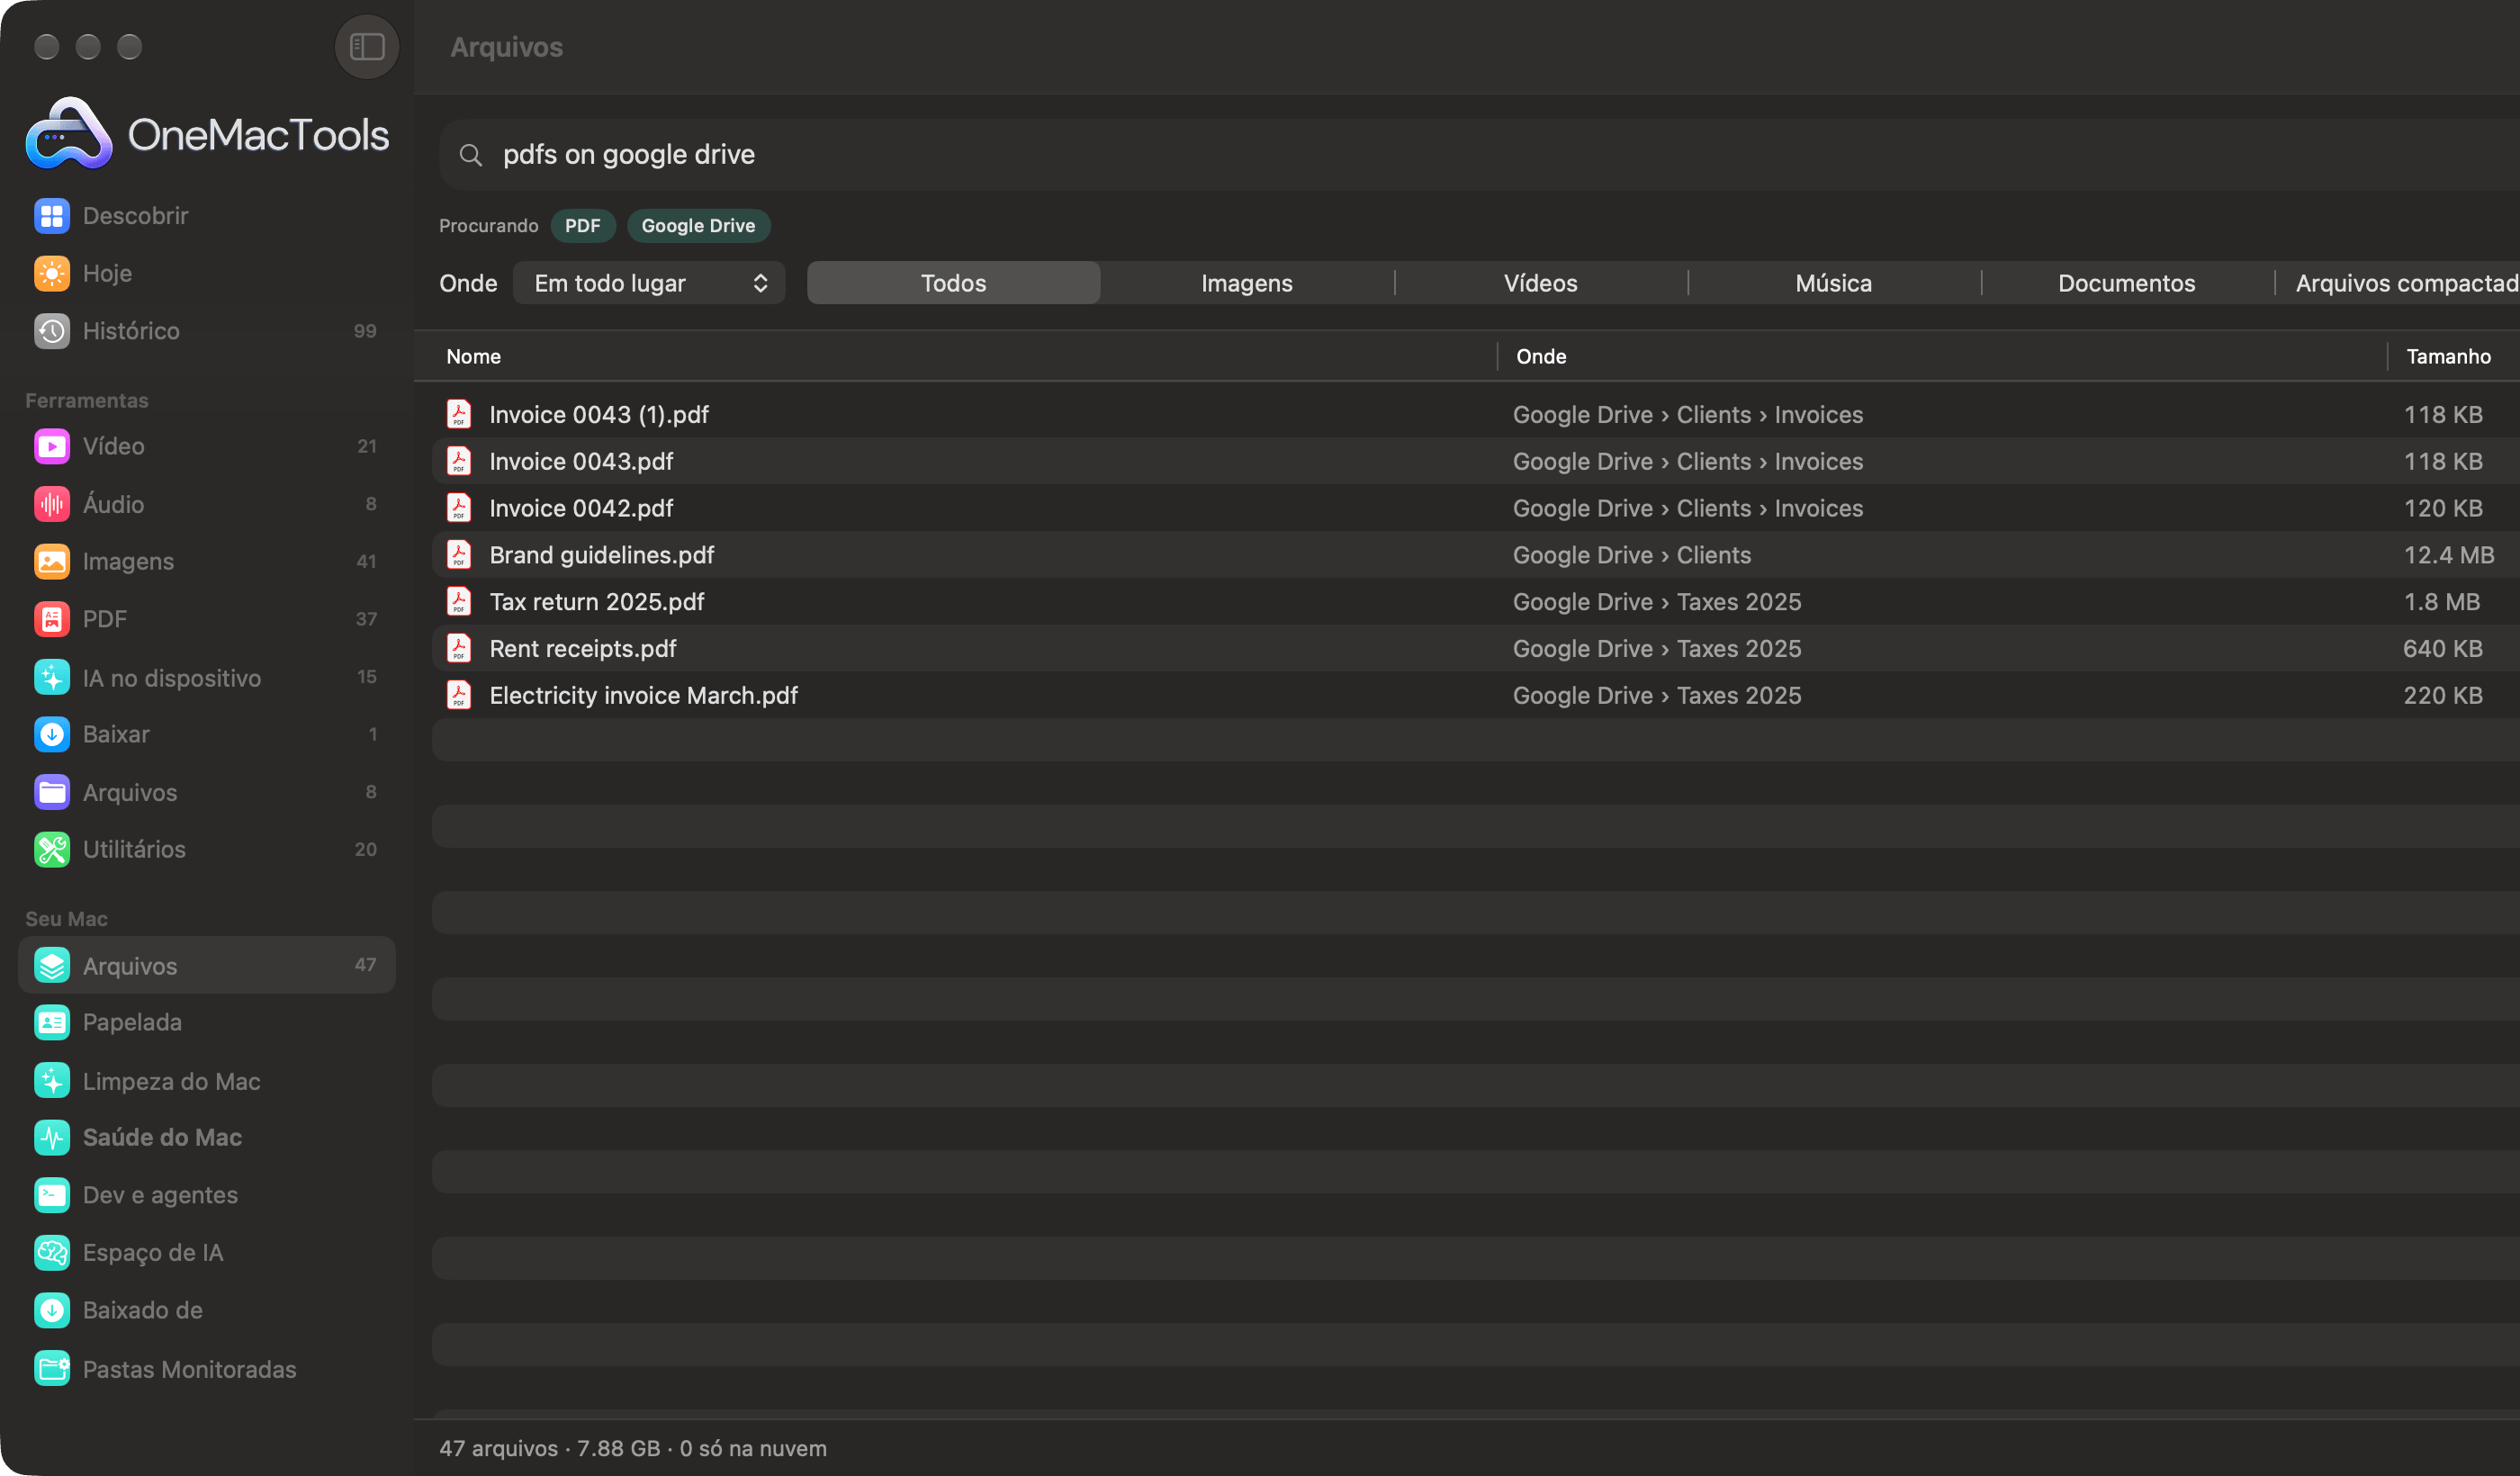
Task: Switch to the Documentos filter tab
Action: (2126, 283)
